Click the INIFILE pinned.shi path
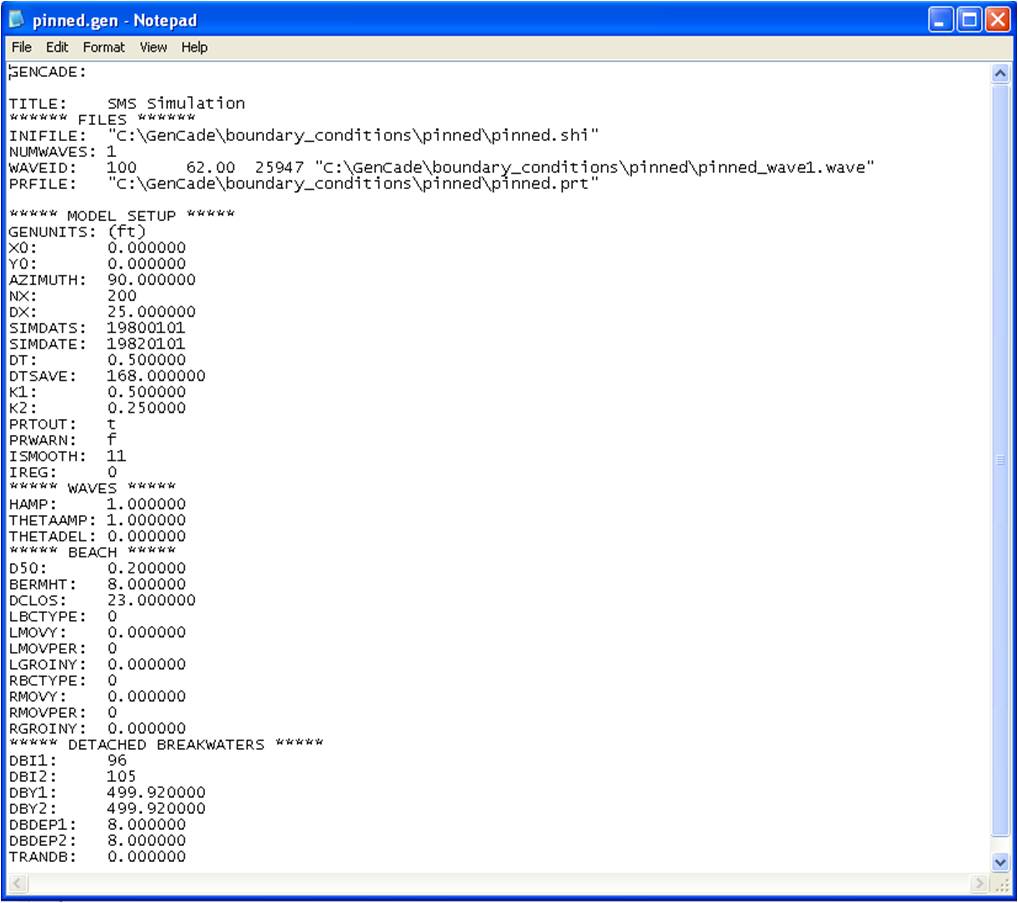This screenshot has width=1018, height=903. [353, 136]
